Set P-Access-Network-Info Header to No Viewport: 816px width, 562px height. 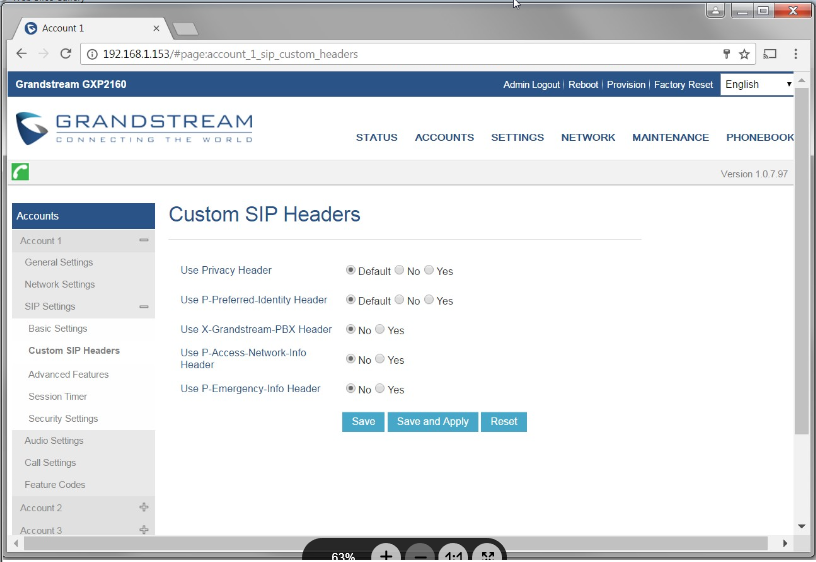pyautogui.click(x=350, y=359)
